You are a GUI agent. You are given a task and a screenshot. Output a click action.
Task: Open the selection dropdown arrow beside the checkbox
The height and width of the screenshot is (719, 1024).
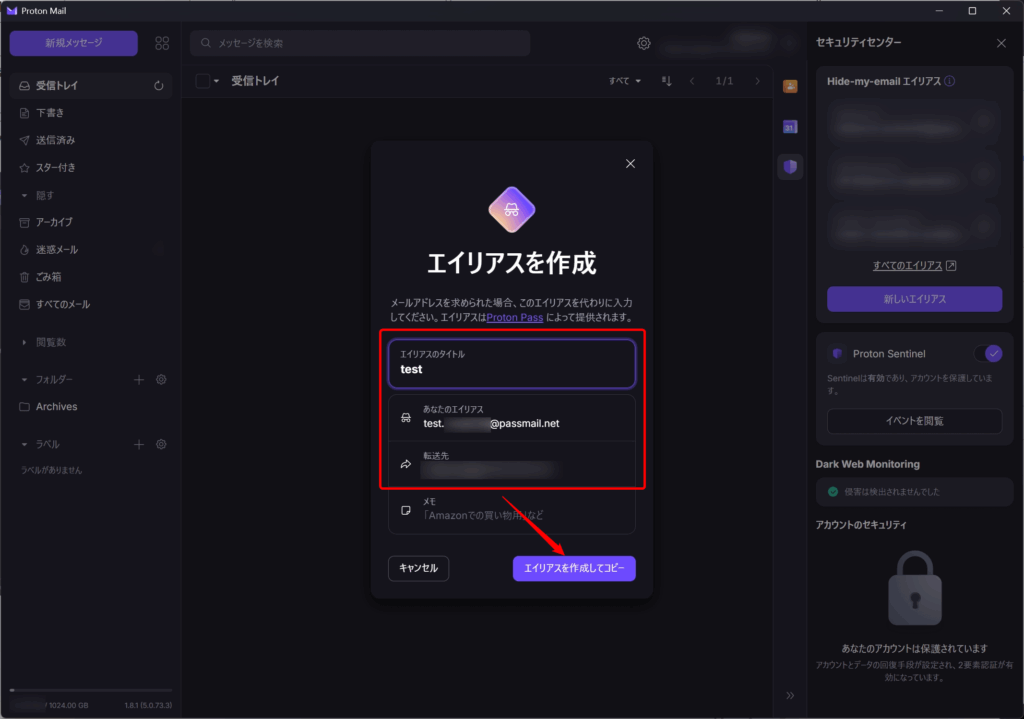pyautogui.click(x=216, y=81)
